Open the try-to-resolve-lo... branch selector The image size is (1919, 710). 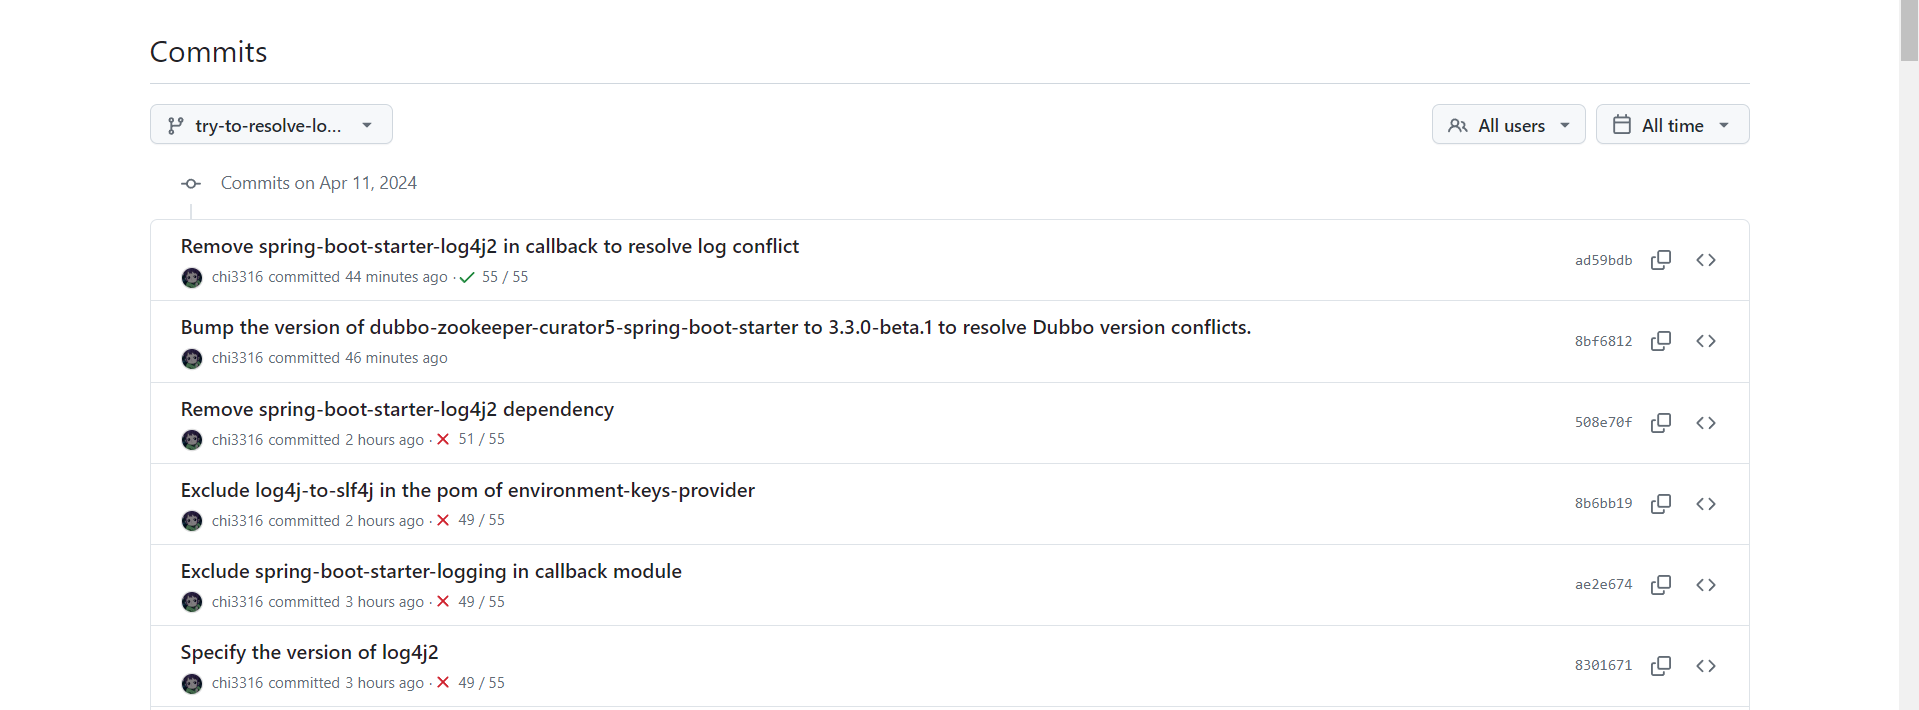[x=271, y=125]
